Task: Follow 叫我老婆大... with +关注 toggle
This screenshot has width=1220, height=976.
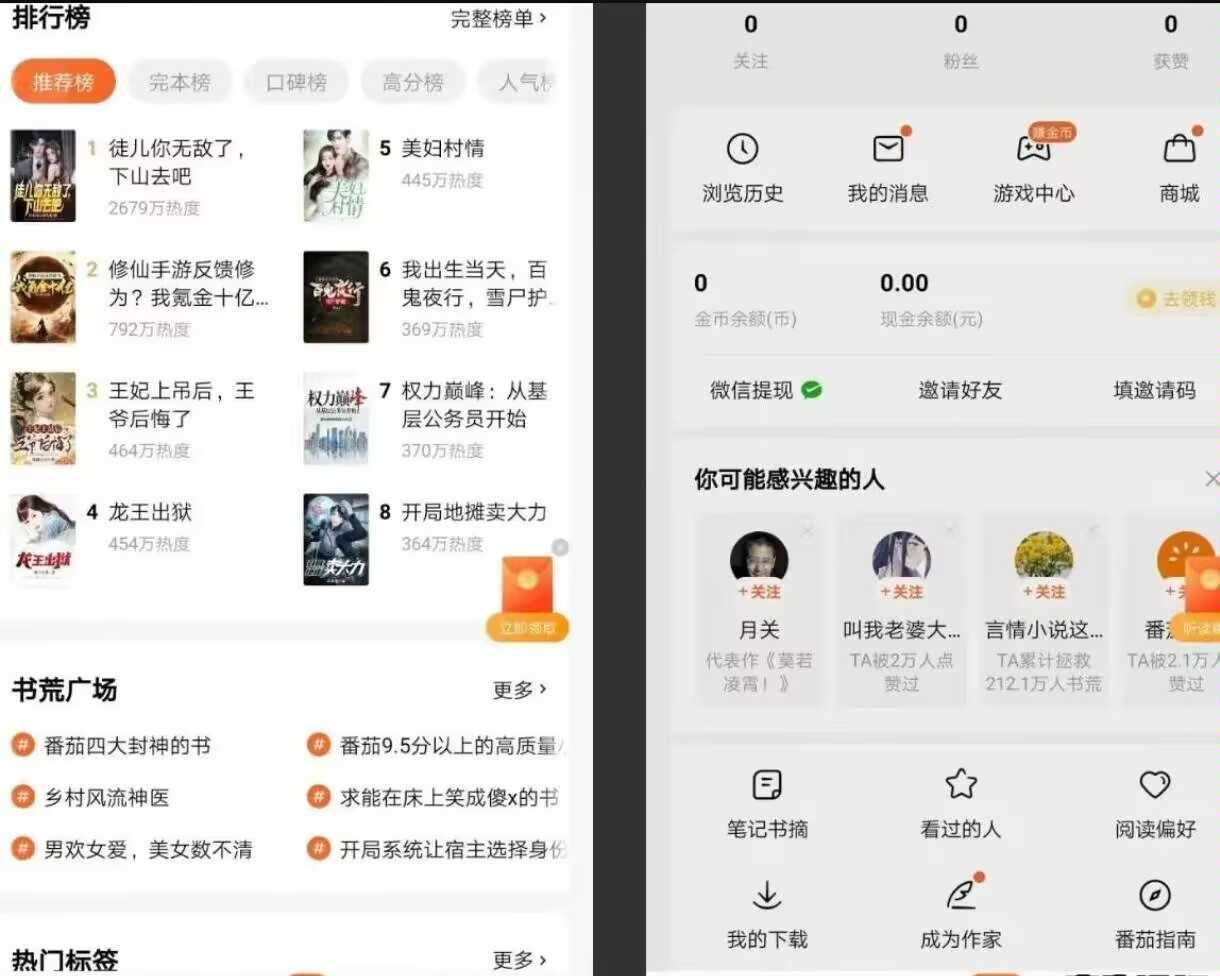Action: (901, 592)
